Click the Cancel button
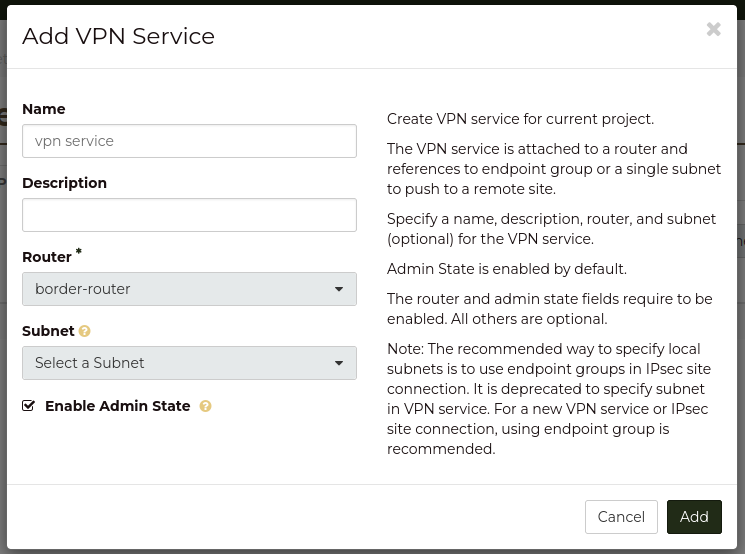Image resolution: width=745 pixels, height=554 pixels. 621,517
